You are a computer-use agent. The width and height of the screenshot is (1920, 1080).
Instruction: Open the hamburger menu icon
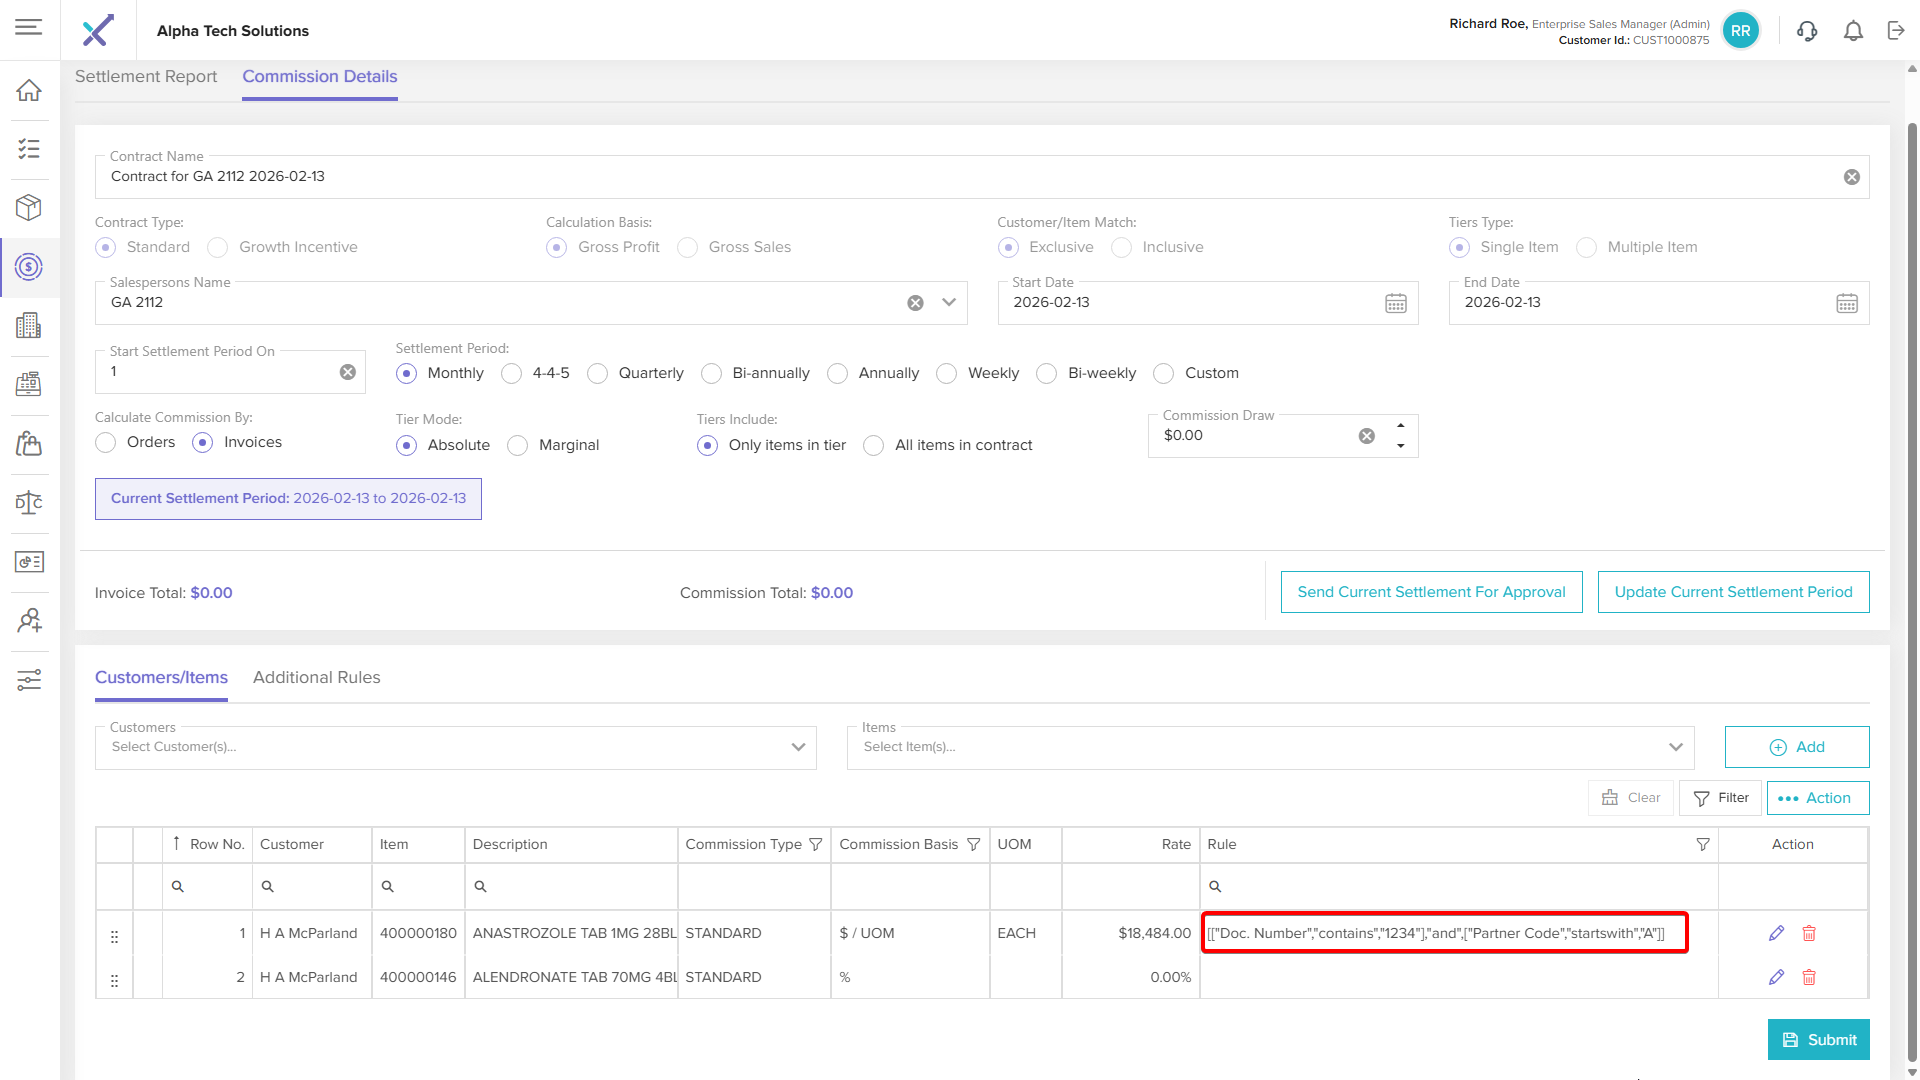click(x=29, y=27)
